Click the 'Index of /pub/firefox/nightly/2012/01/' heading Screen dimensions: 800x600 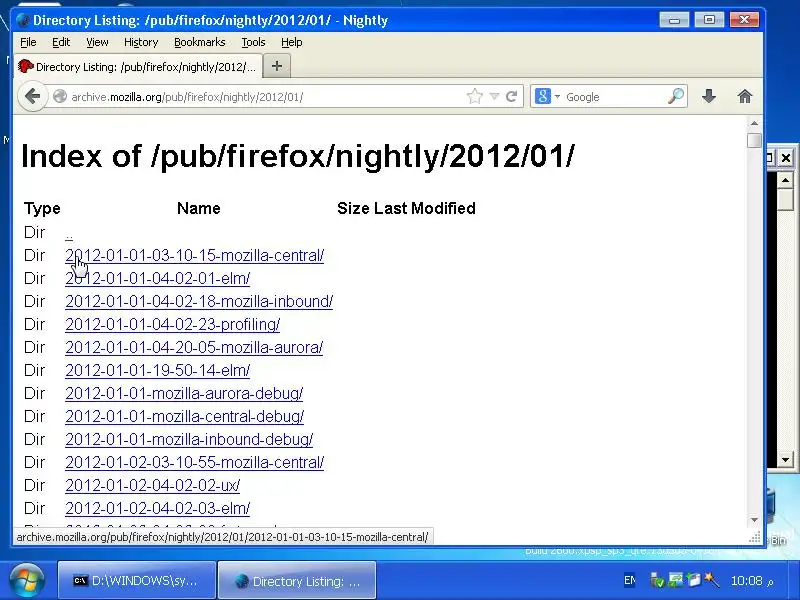(298, 156)
